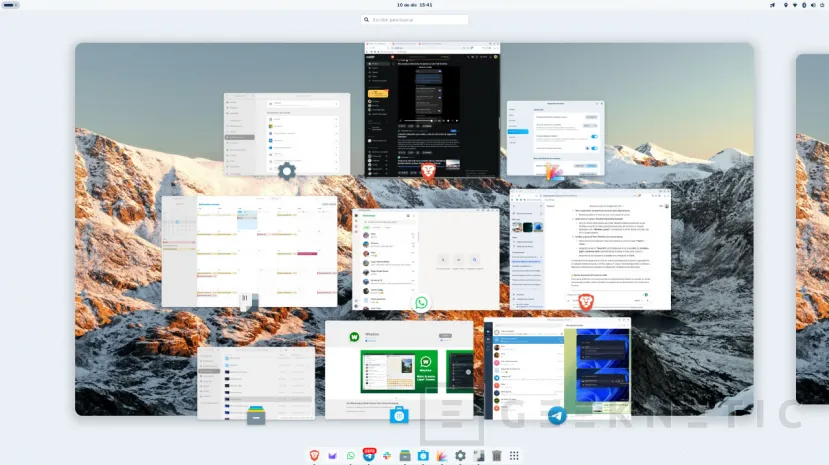The image size is (829, 465).
Task: Launch the colorful fan icon app in dock
Action: [441, 455]
